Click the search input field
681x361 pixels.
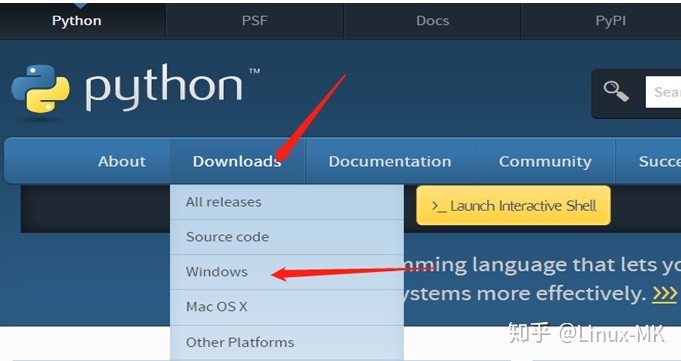[663, 92]
